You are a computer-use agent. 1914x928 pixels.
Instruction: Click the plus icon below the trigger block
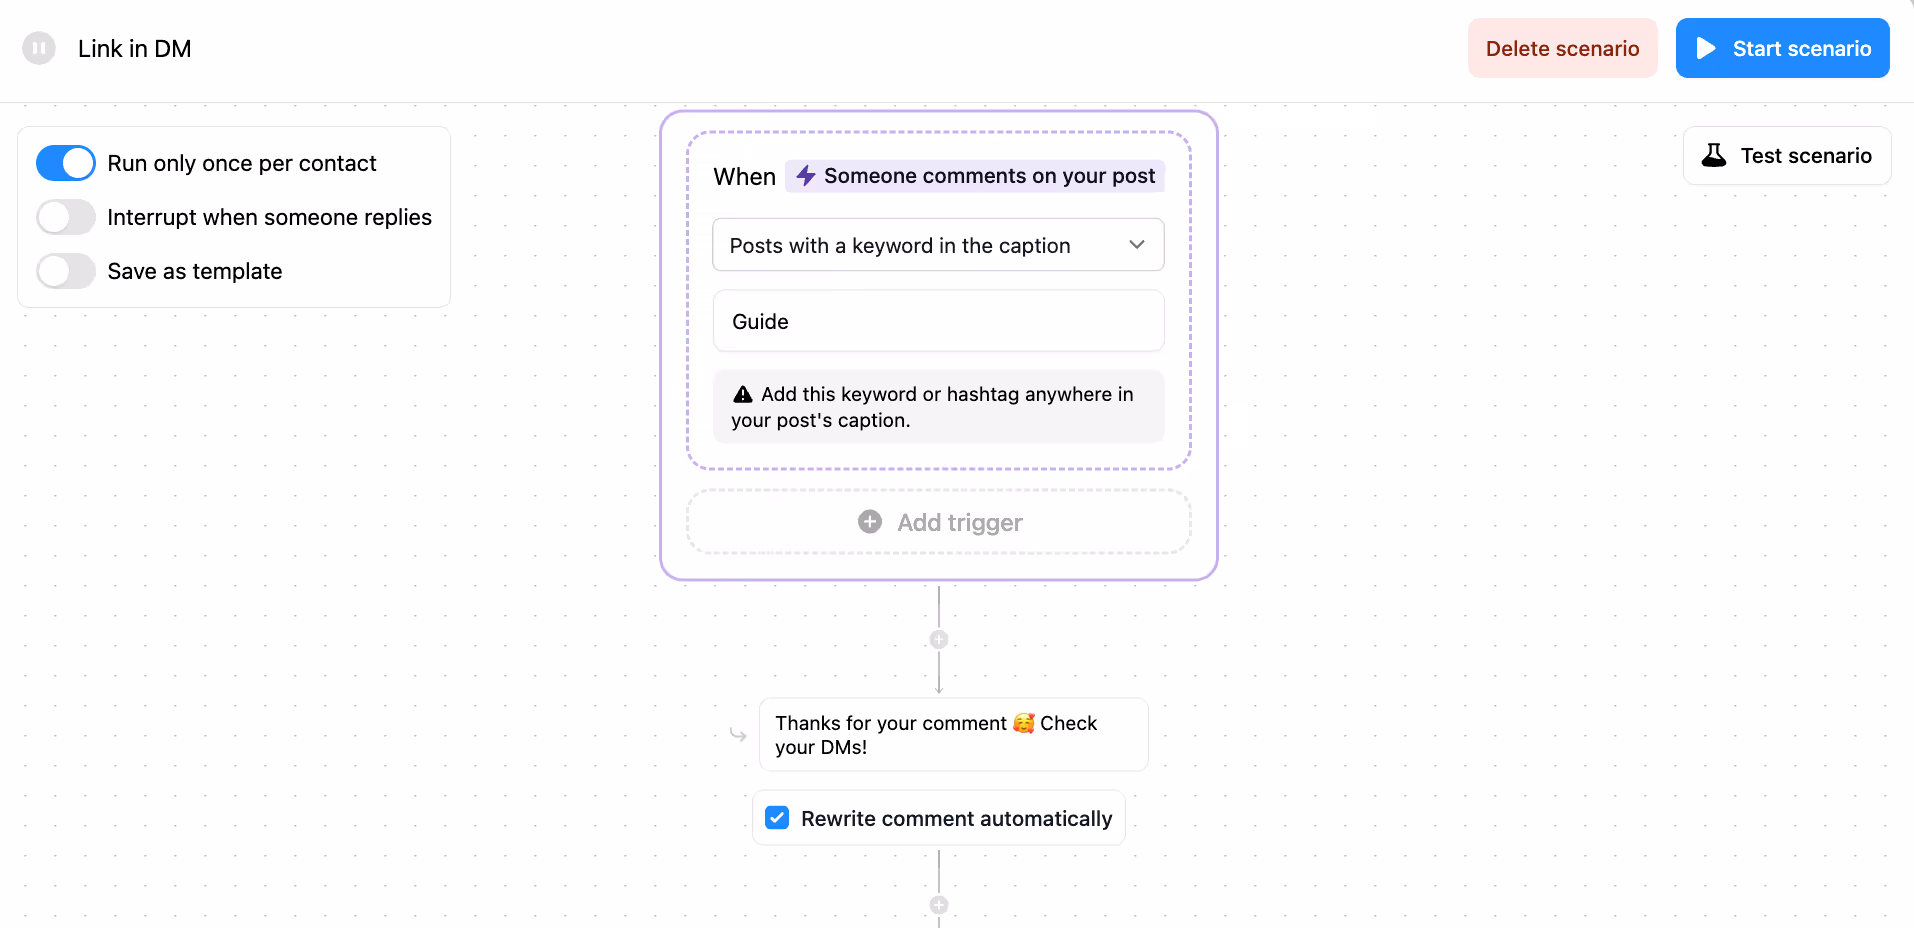pyautogui.click(x=938, y=638)
